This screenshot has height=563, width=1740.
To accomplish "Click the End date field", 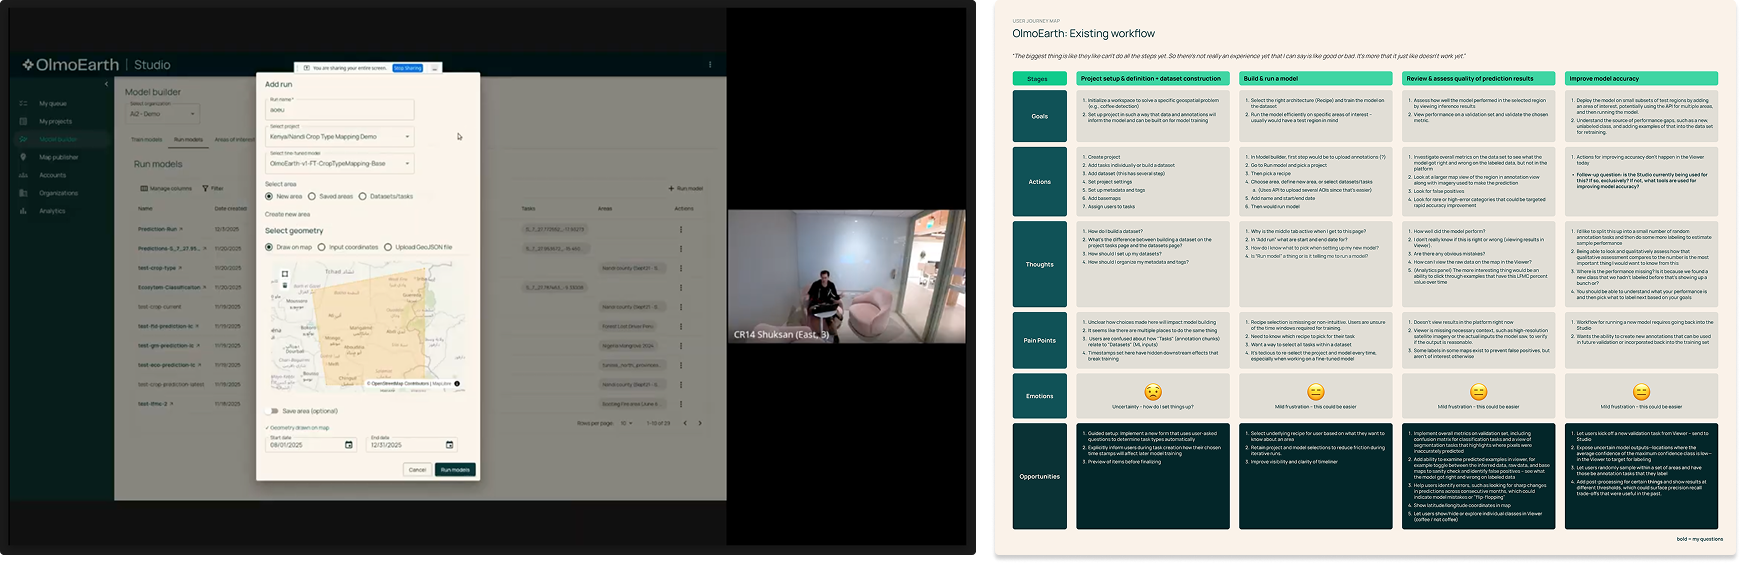I will pyautogui.click(x=412, y=443).
